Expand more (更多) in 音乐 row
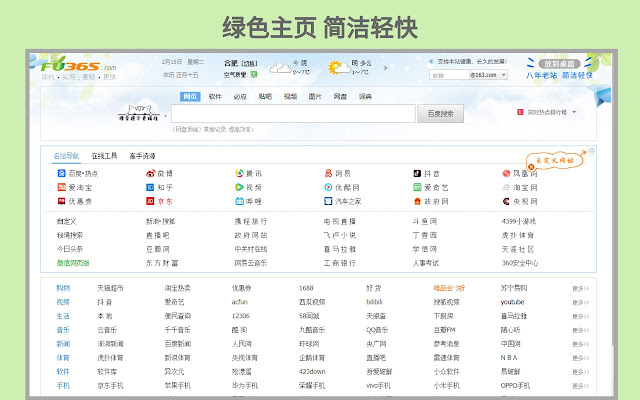The image size is (640, 400). click(x=580, y=330)
